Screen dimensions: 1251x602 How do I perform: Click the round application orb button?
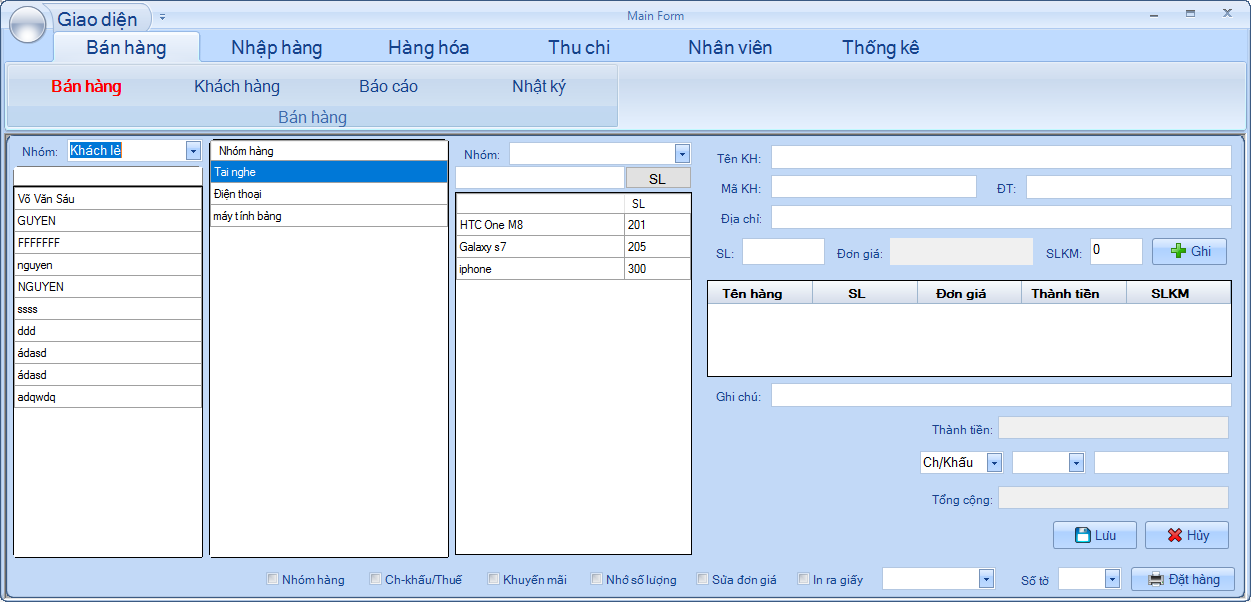click(27, 24)
